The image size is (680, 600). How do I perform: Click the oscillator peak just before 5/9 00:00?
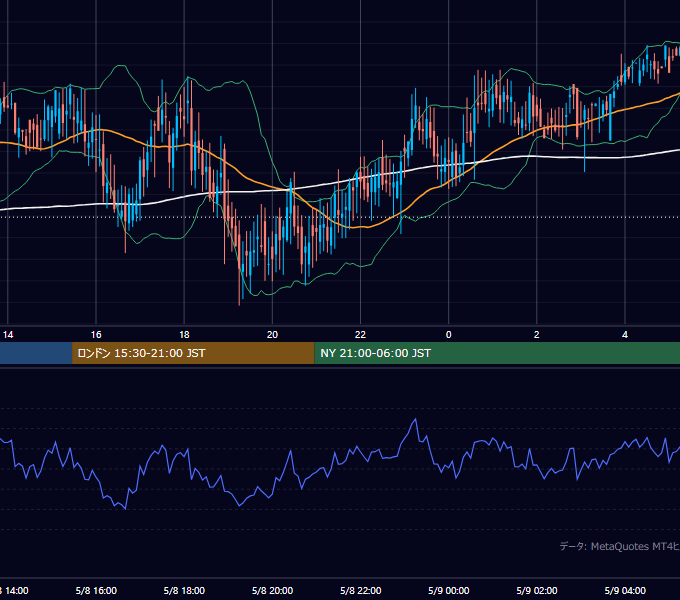pyautogui.click(x=415, y=419)
